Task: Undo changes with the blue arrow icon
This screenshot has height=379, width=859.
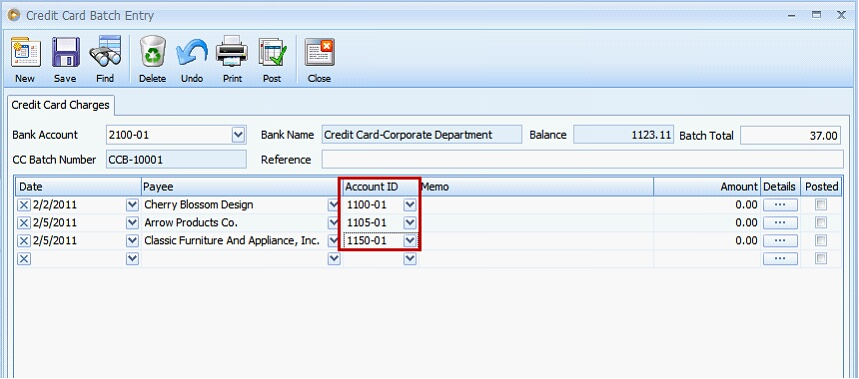Action: tap(192, 53)
